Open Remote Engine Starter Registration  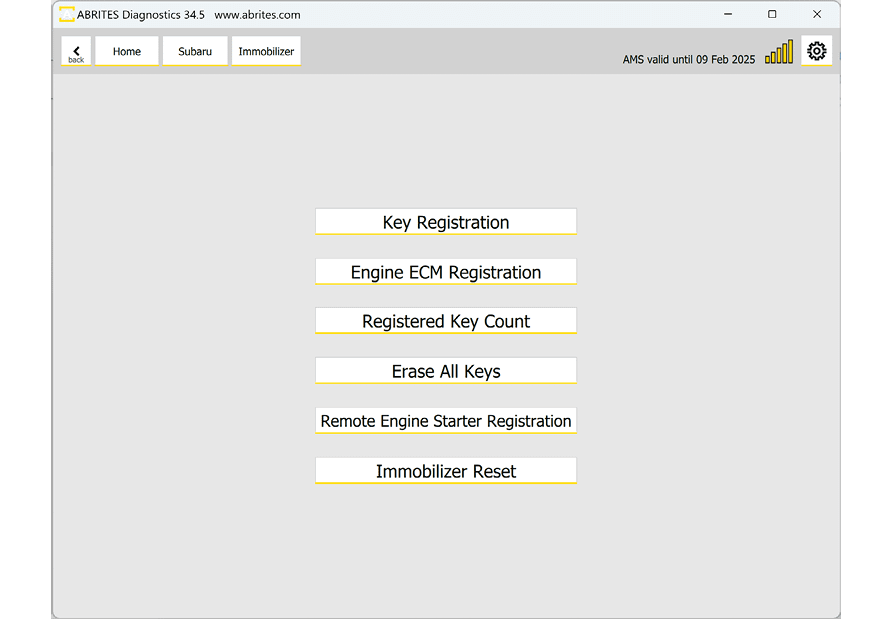pos(446,421)
